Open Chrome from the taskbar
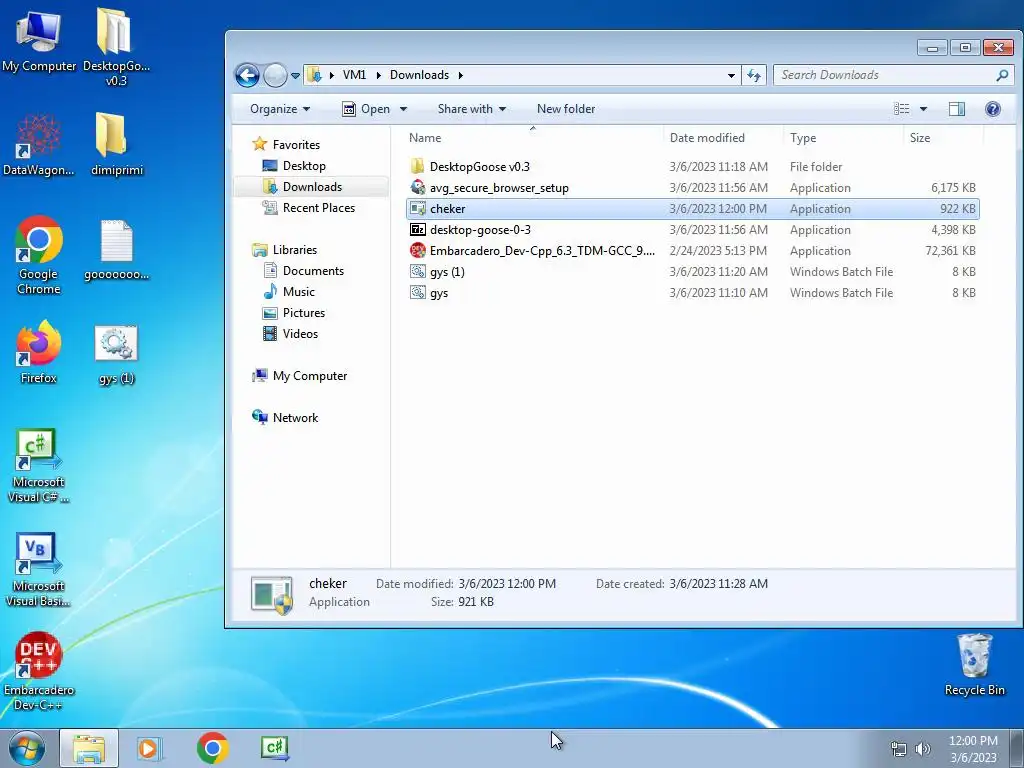The height and width of the screenshot is (768, 1024). point(212,748)
